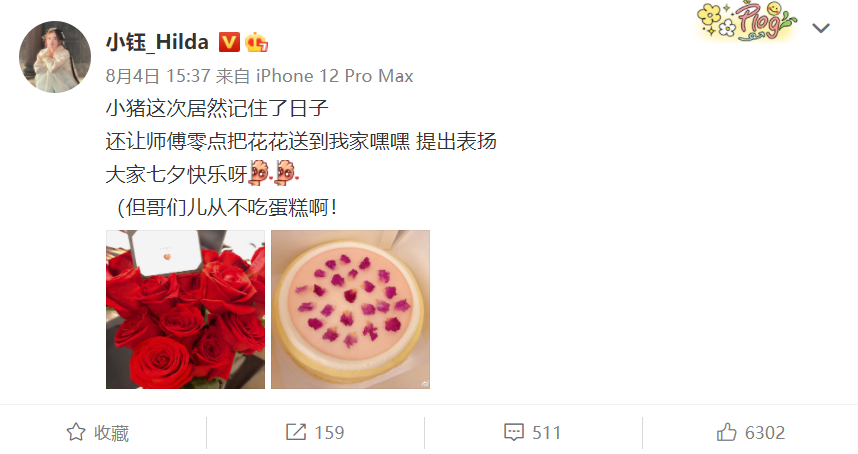Open the 8月4日 15:37 timestamp link

pos(158,75)
